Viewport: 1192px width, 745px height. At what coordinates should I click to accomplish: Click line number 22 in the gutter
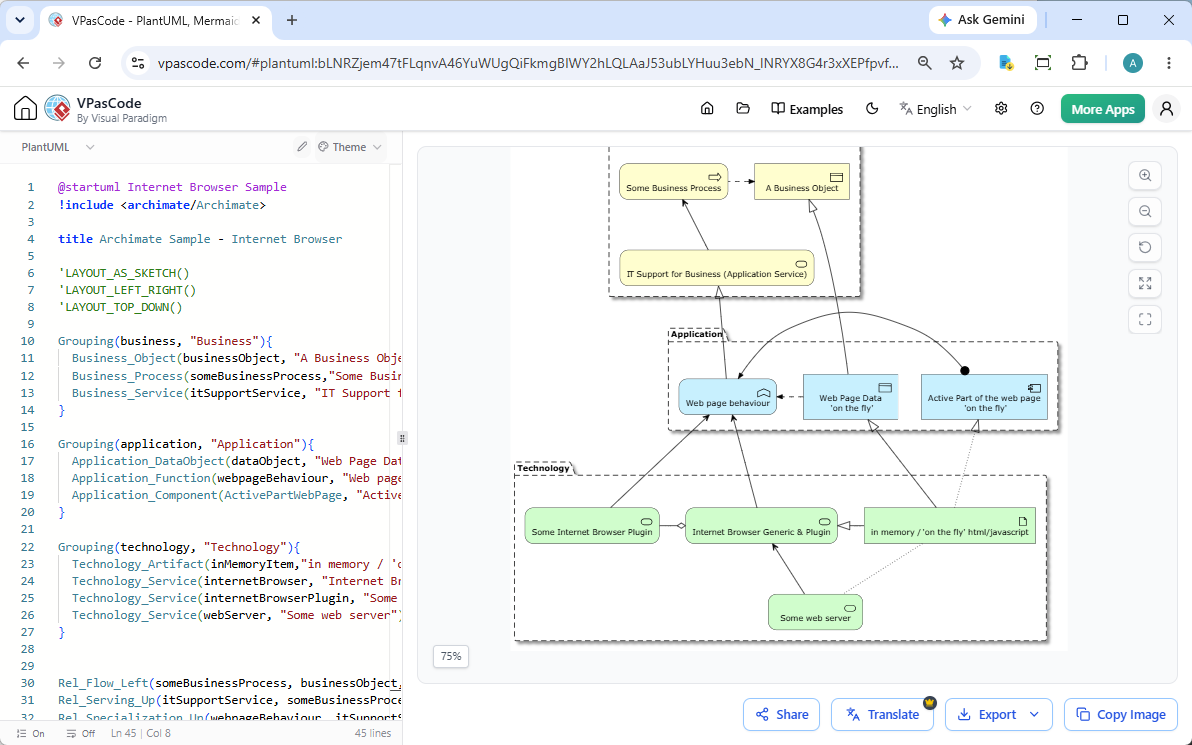[27, 547]
